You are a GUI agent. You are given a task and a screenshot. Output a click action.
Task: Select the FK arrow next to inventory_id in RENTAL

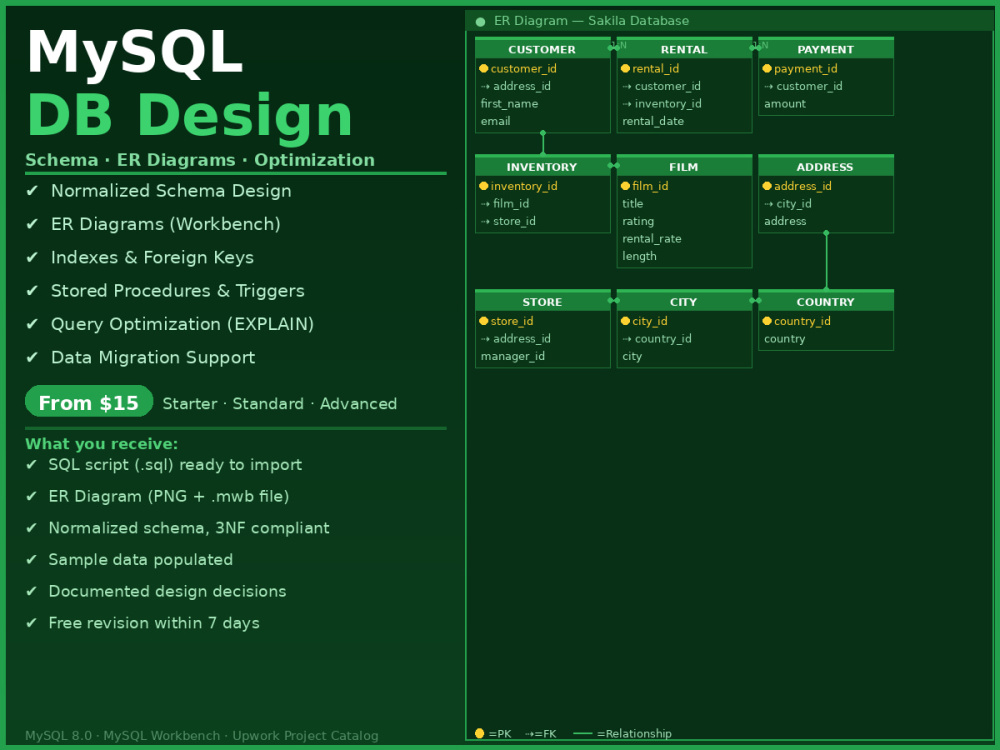[627, 104]
